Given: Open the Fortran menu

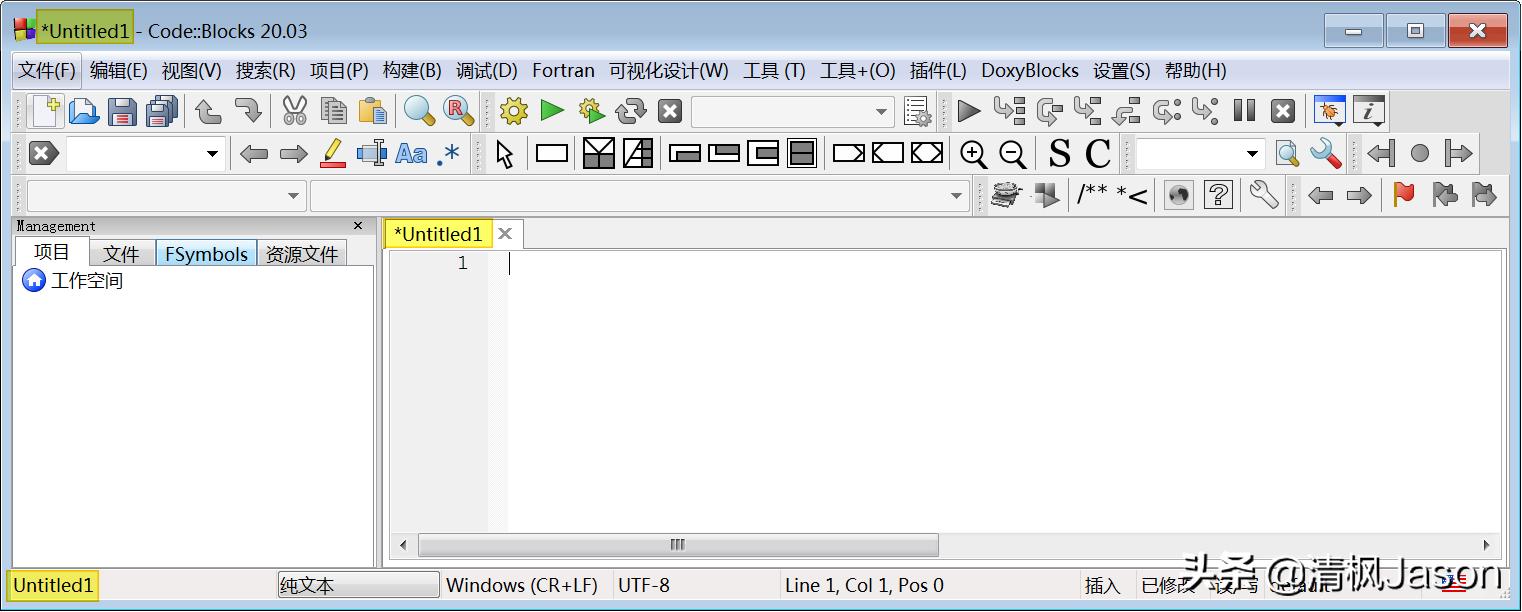Looking at the screenshot, I should click(563, 70).
